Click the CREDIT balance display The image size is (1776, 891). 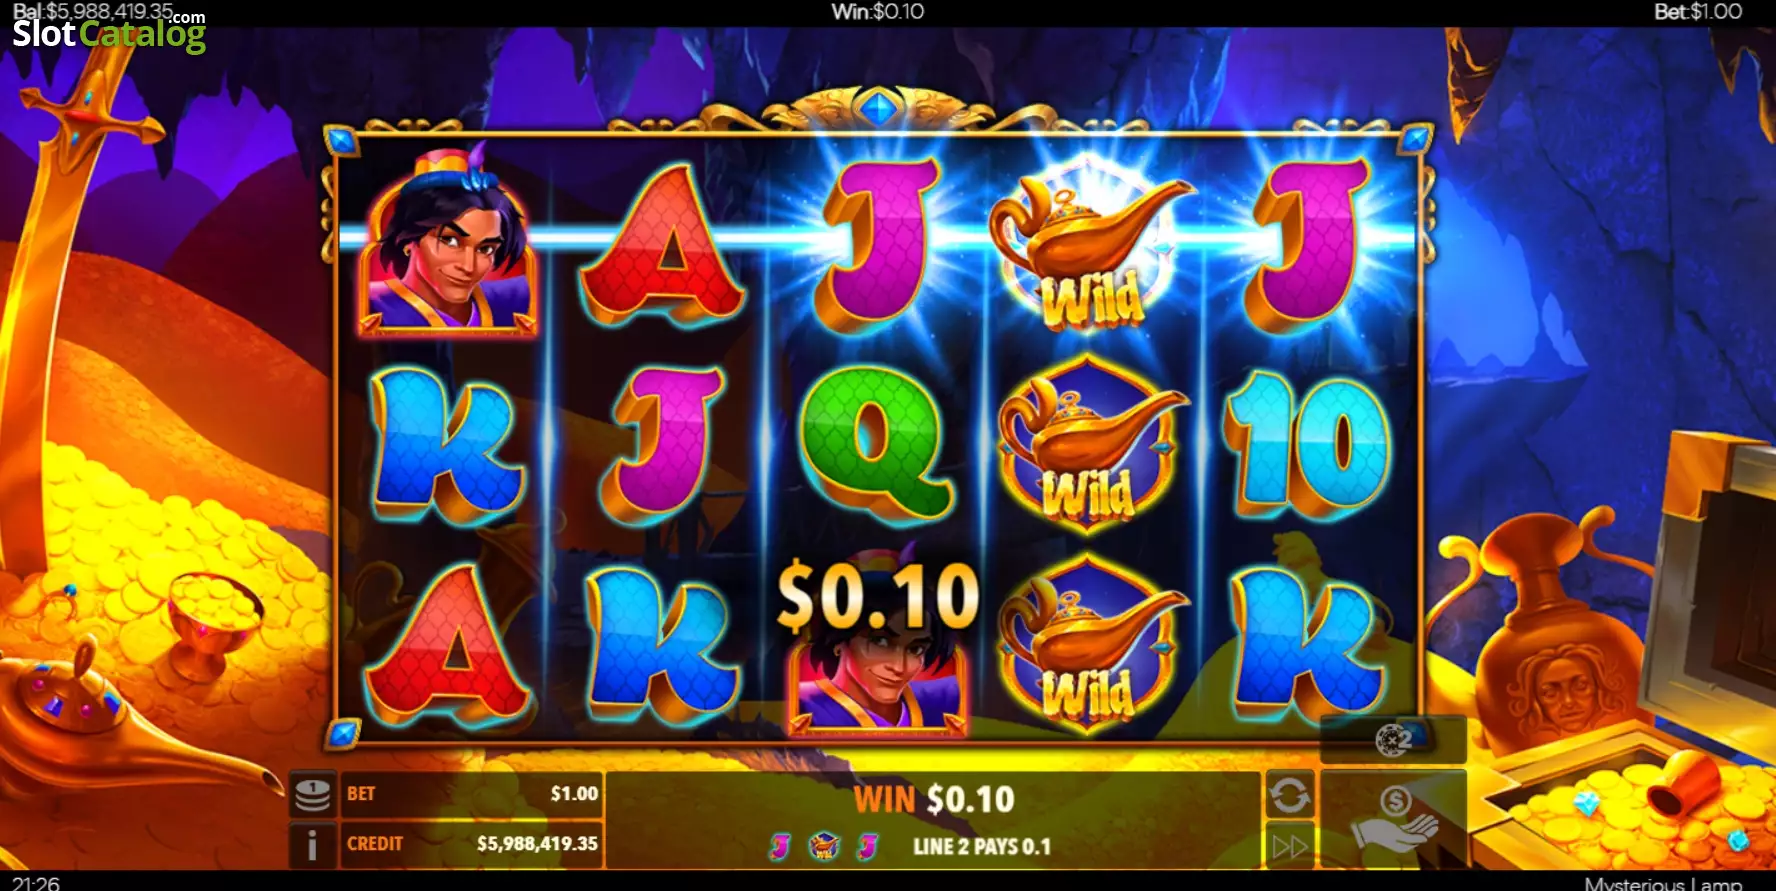pos(472,844)
